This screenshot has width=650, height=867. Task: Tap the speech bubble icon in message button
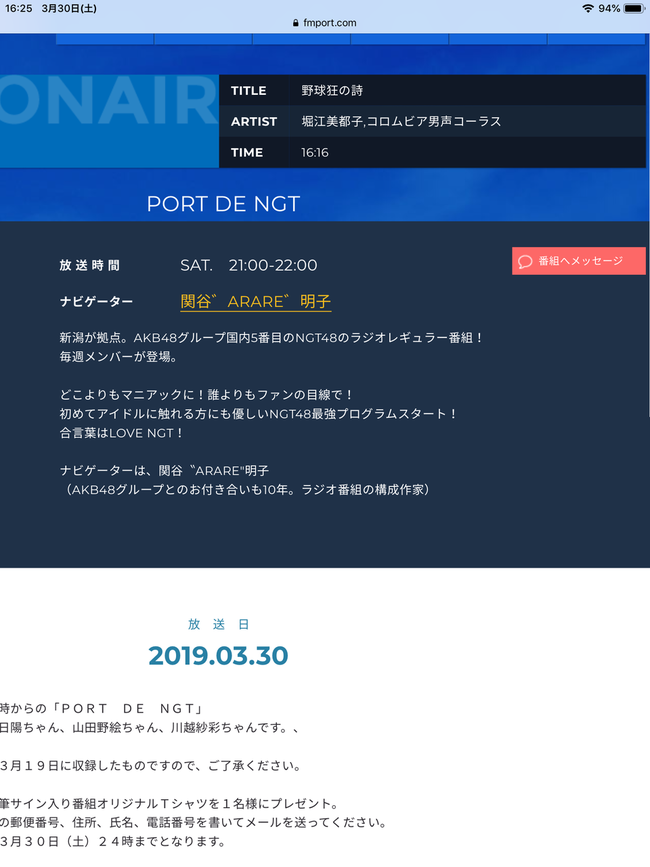point(525,262)
